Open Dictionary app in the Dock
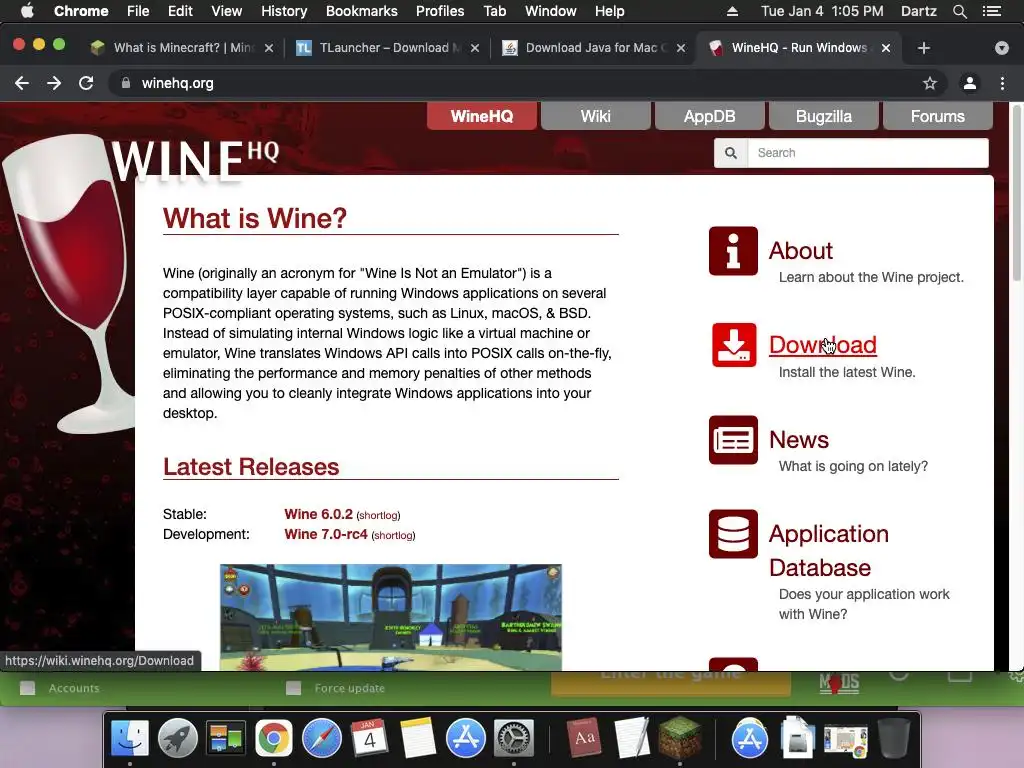This screenshot has height=768, width=1024. (583, 739)
